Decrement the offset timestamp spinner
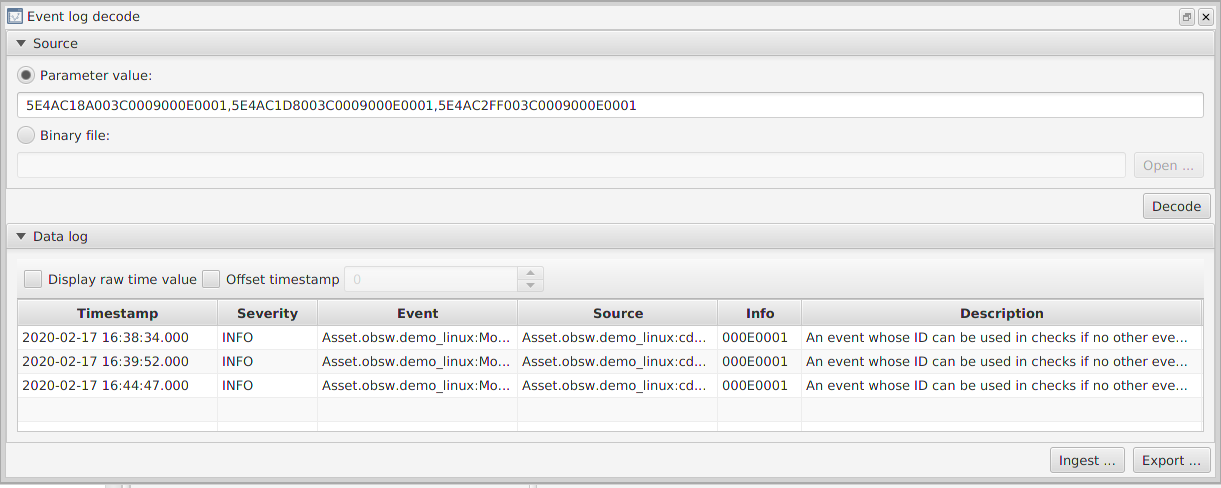This screenshot has width=1221, height=488. (531, 286)
